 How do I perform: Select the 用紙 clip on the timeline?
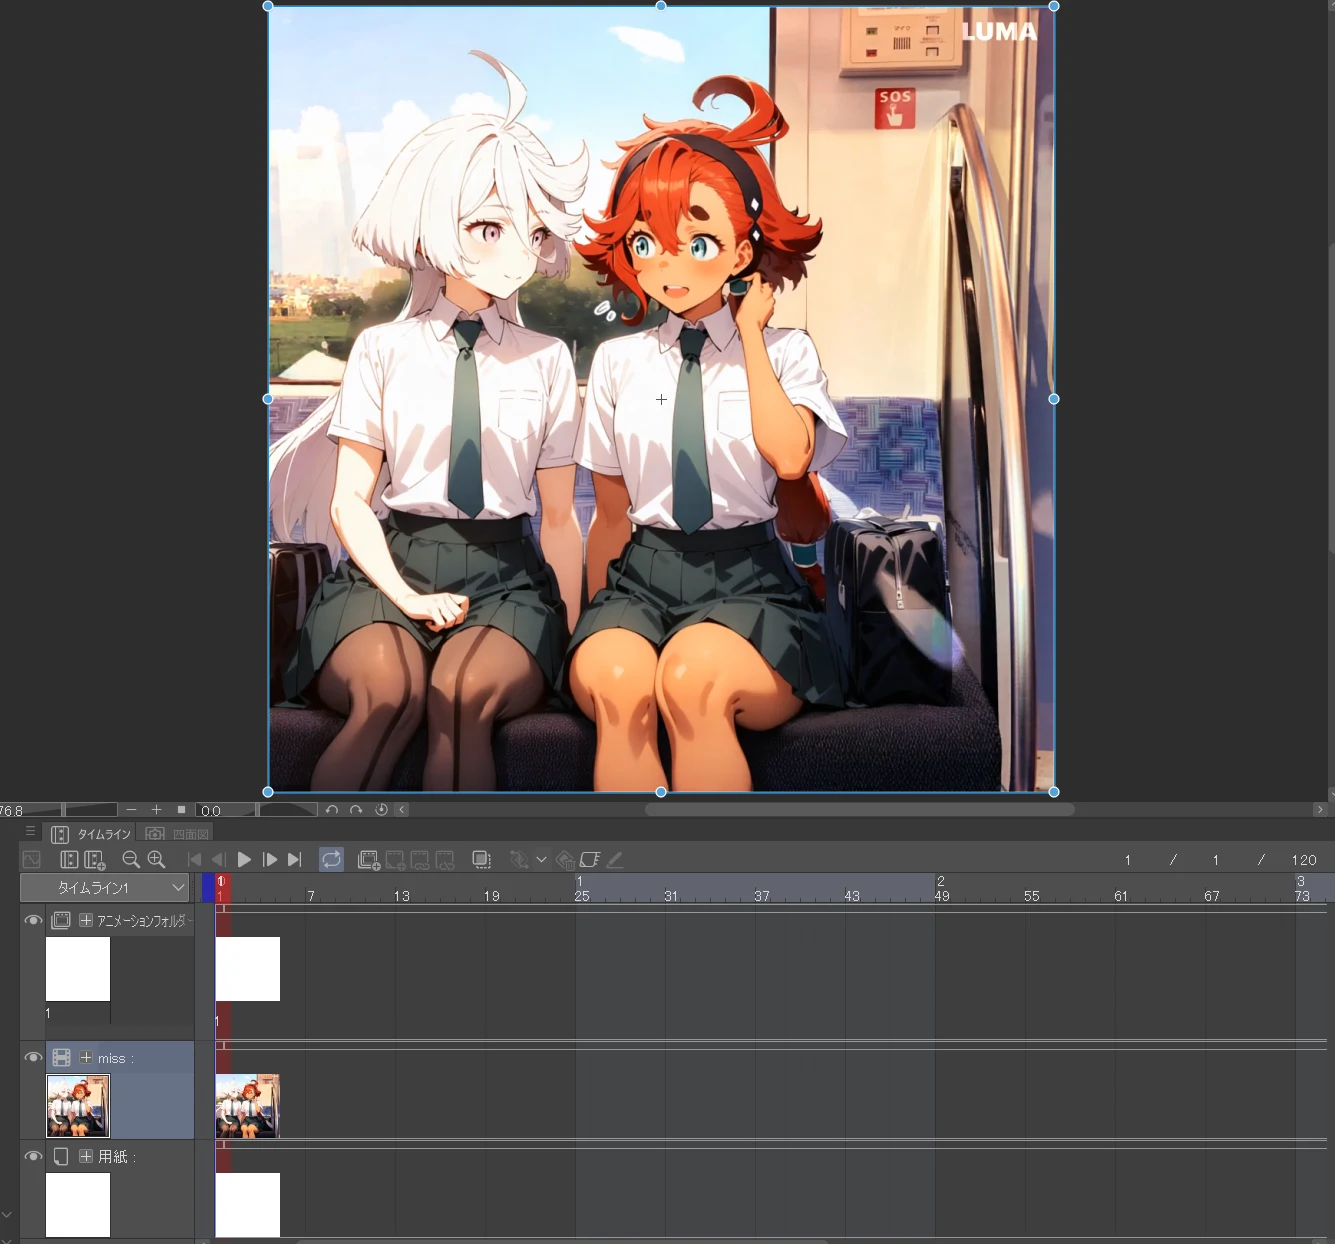pos(248,1205)
